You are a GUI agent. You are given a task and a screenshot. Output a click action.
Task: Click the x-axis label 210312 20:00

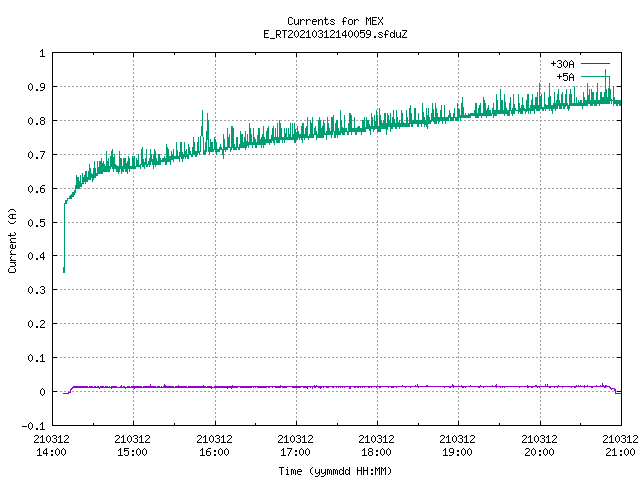coord(539,445)
